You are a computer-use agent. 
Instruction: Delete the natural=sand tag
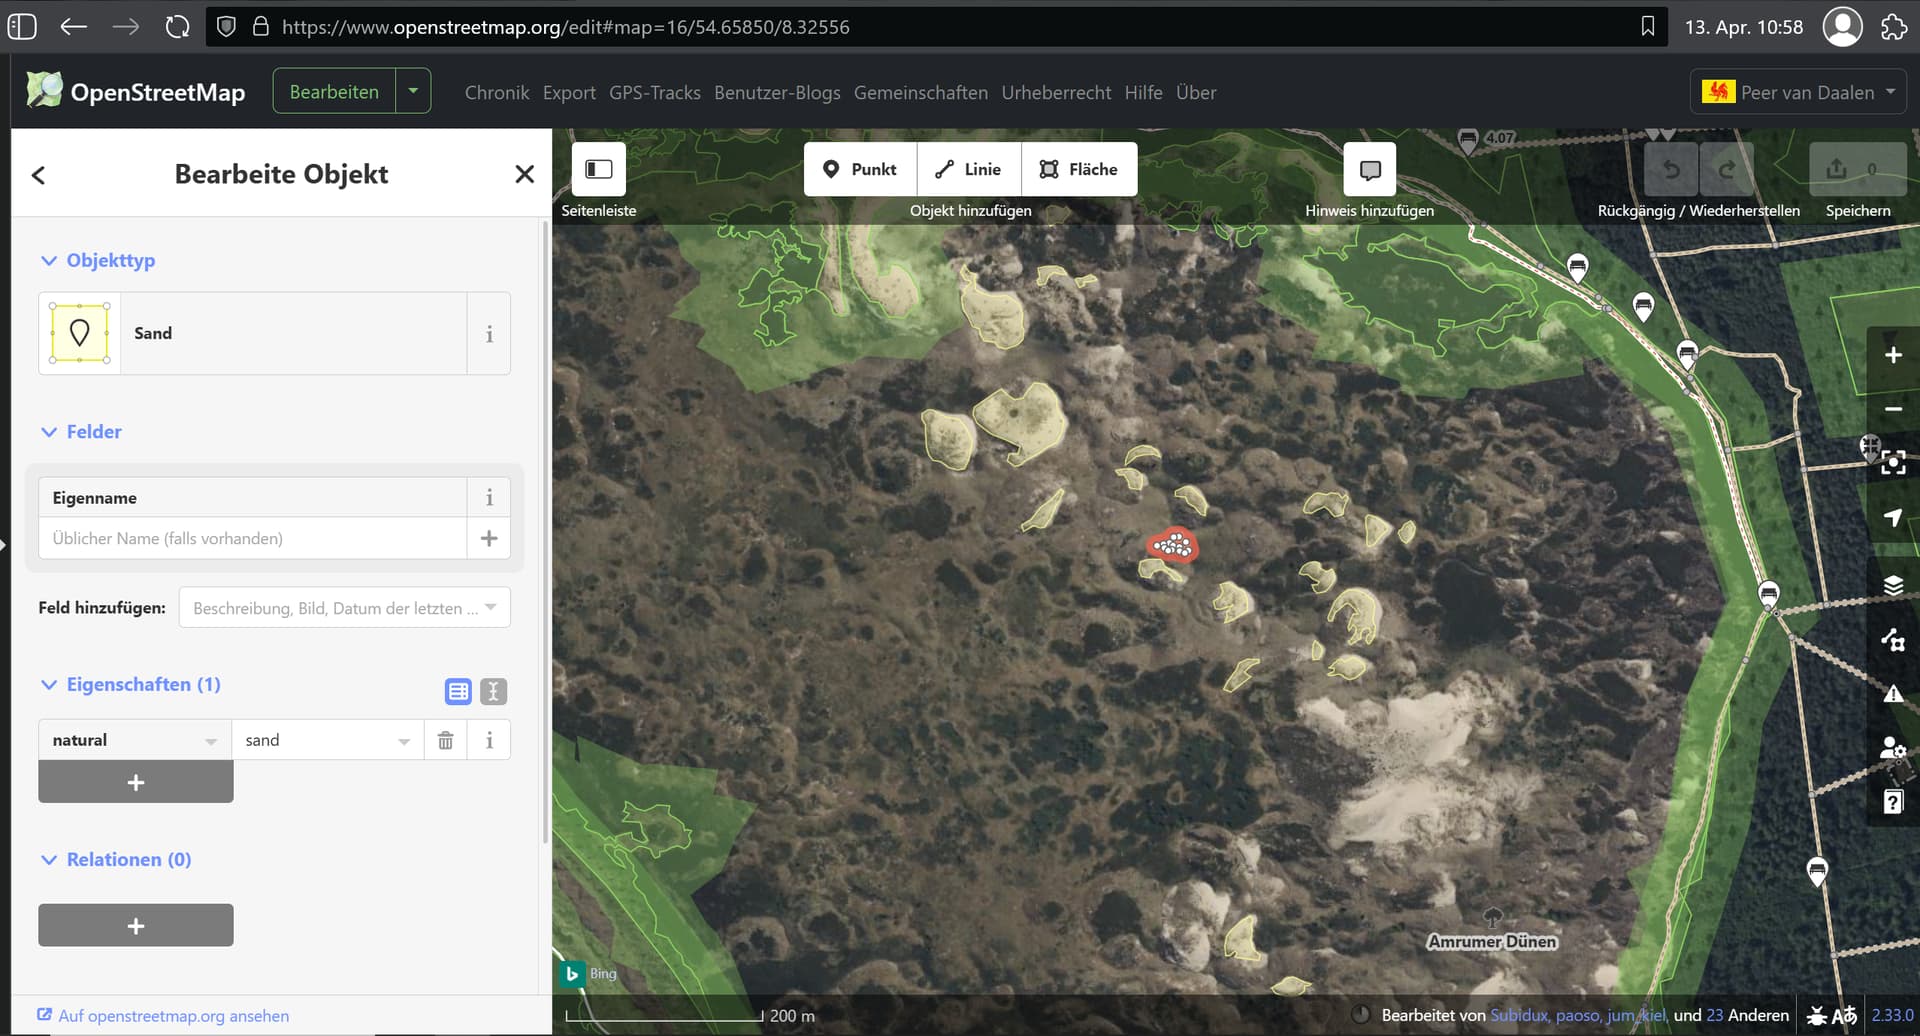click(x=446, y=740)
